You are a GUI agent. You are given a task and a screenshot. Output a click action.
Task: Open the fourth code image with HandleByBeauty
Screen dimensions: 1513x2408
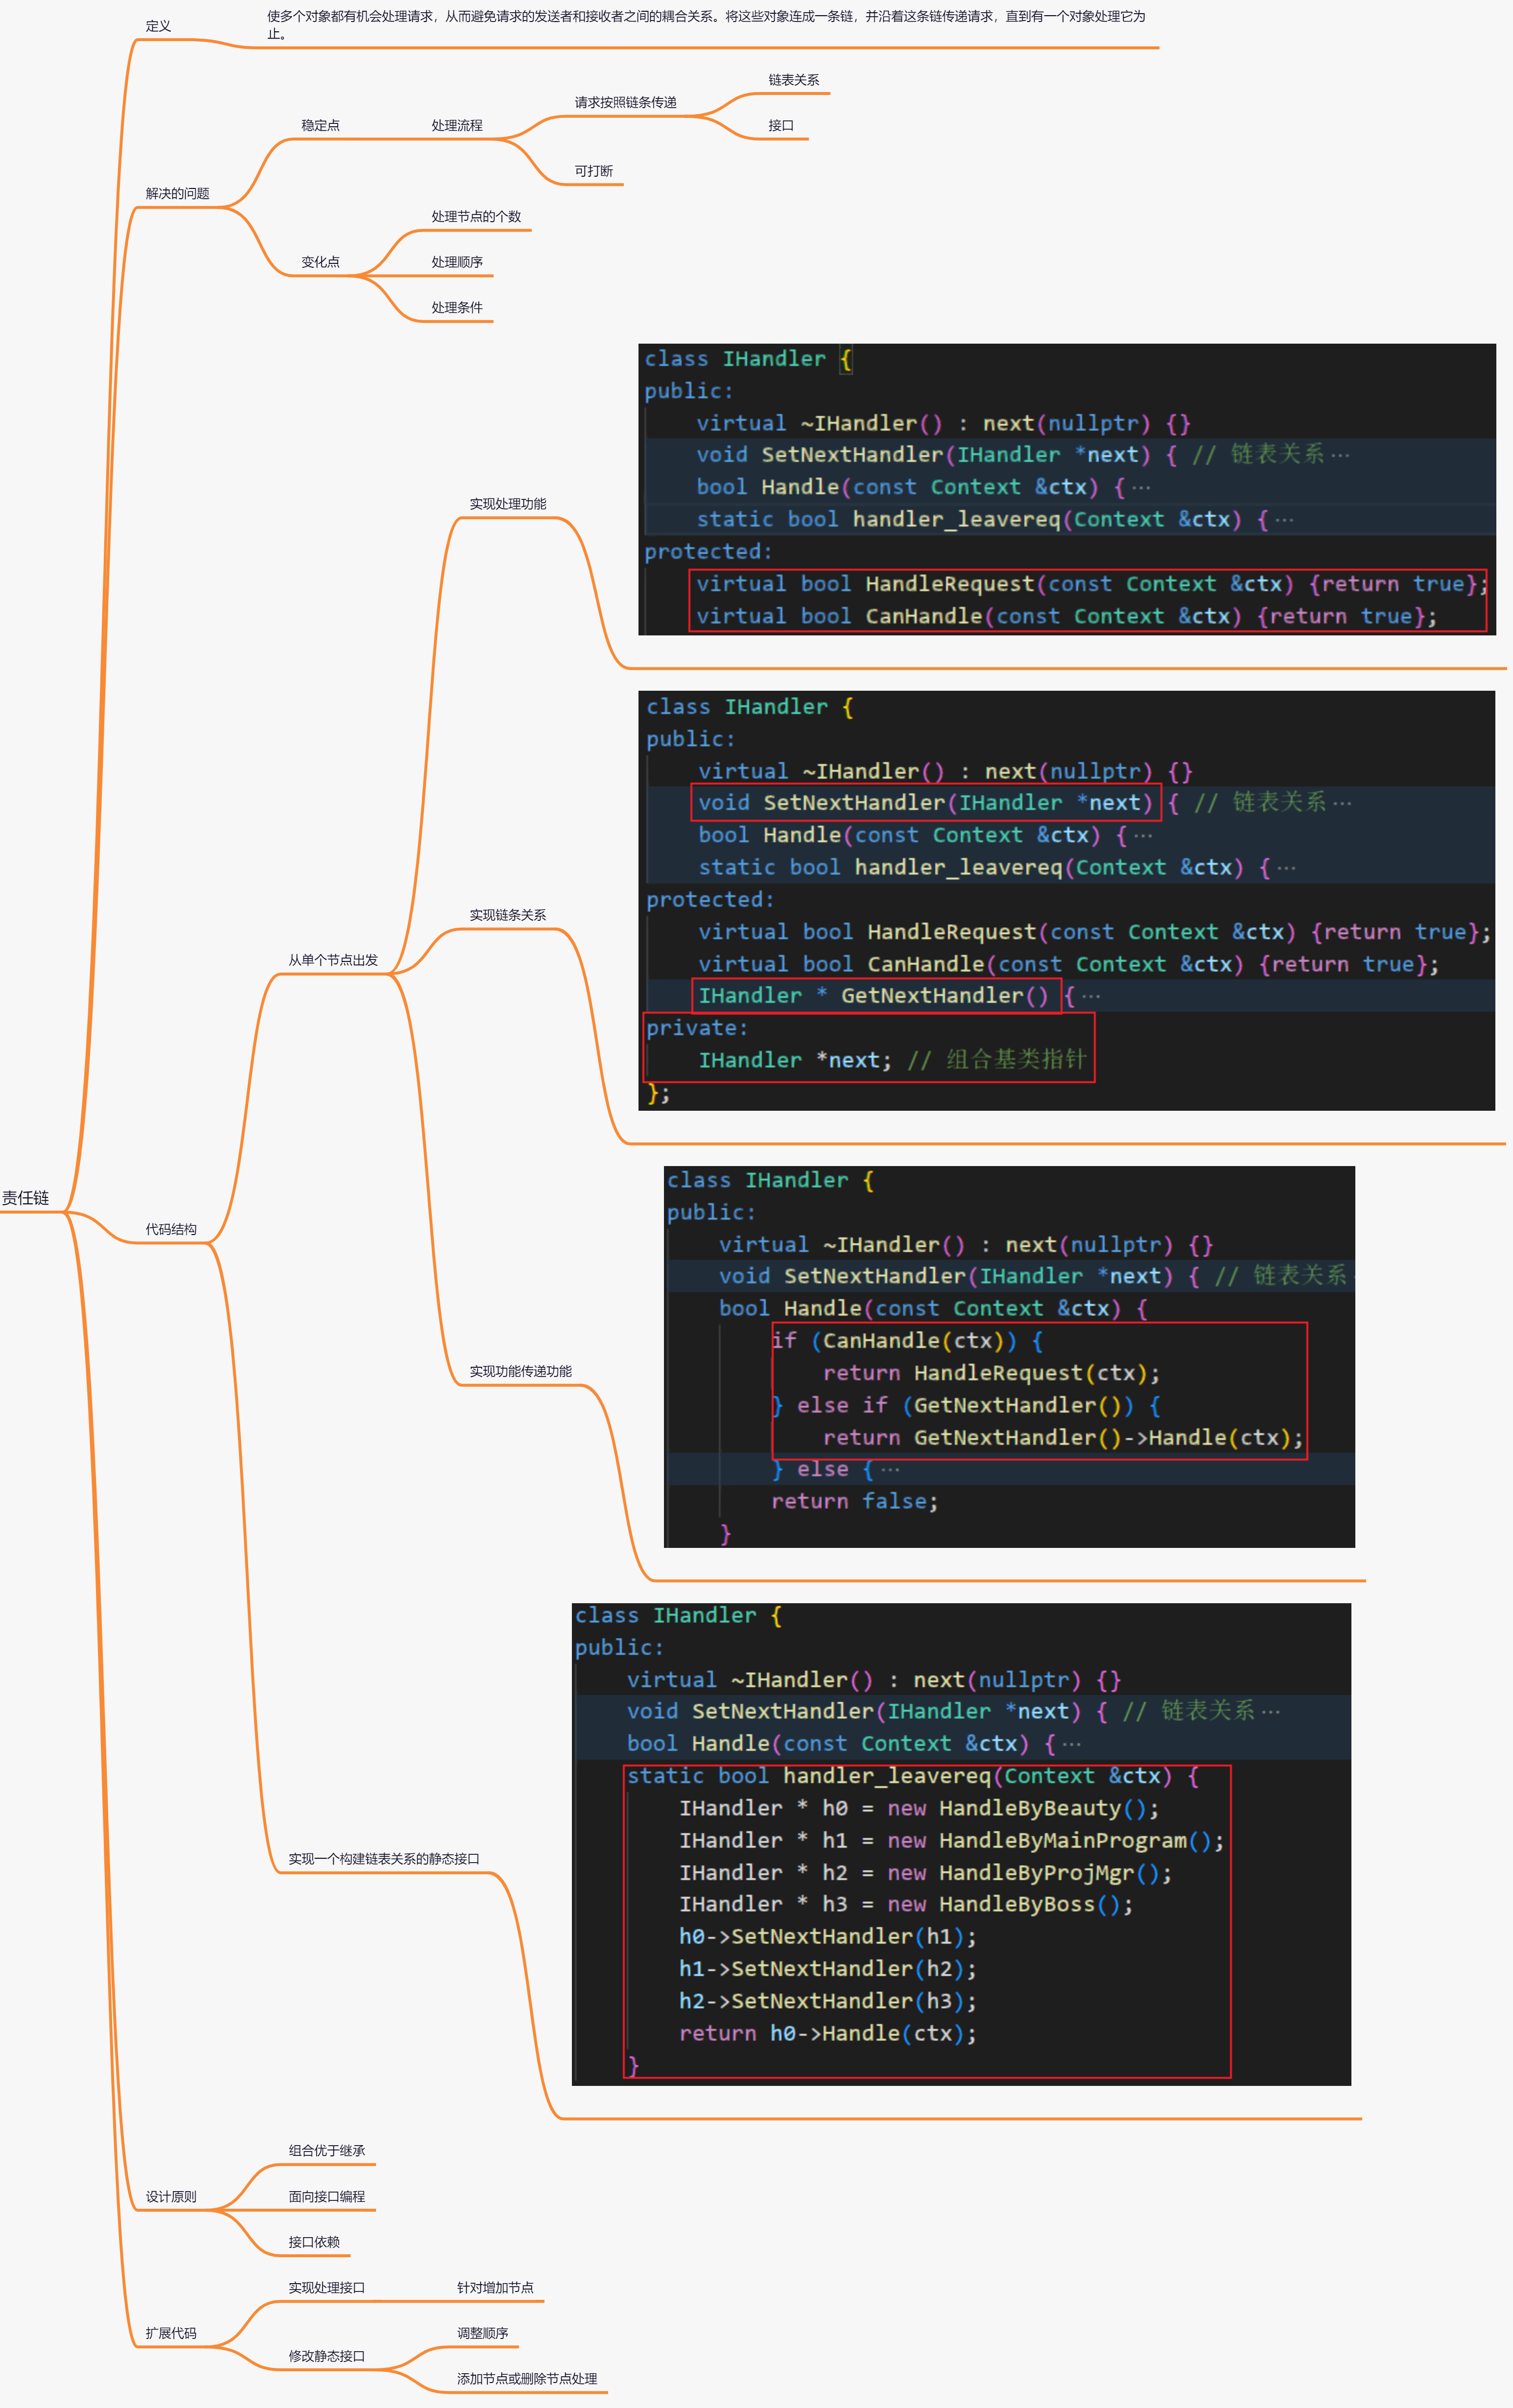click(961, 1845)
